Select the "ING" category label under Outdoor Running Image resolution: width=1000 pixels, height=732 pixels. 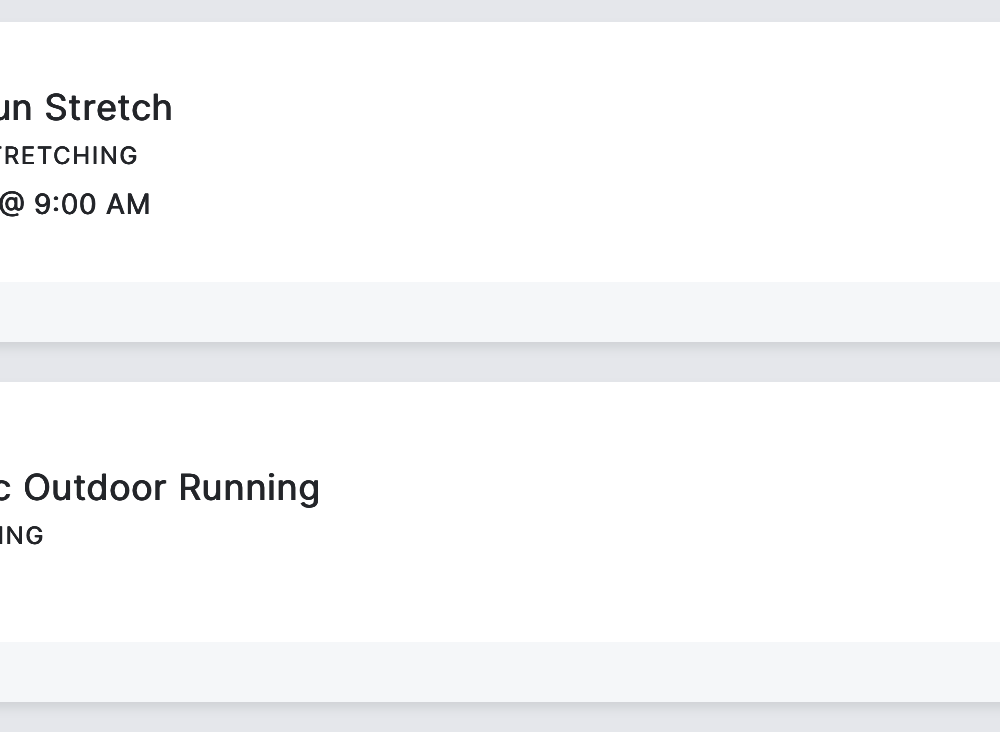(x=21, y=536)
